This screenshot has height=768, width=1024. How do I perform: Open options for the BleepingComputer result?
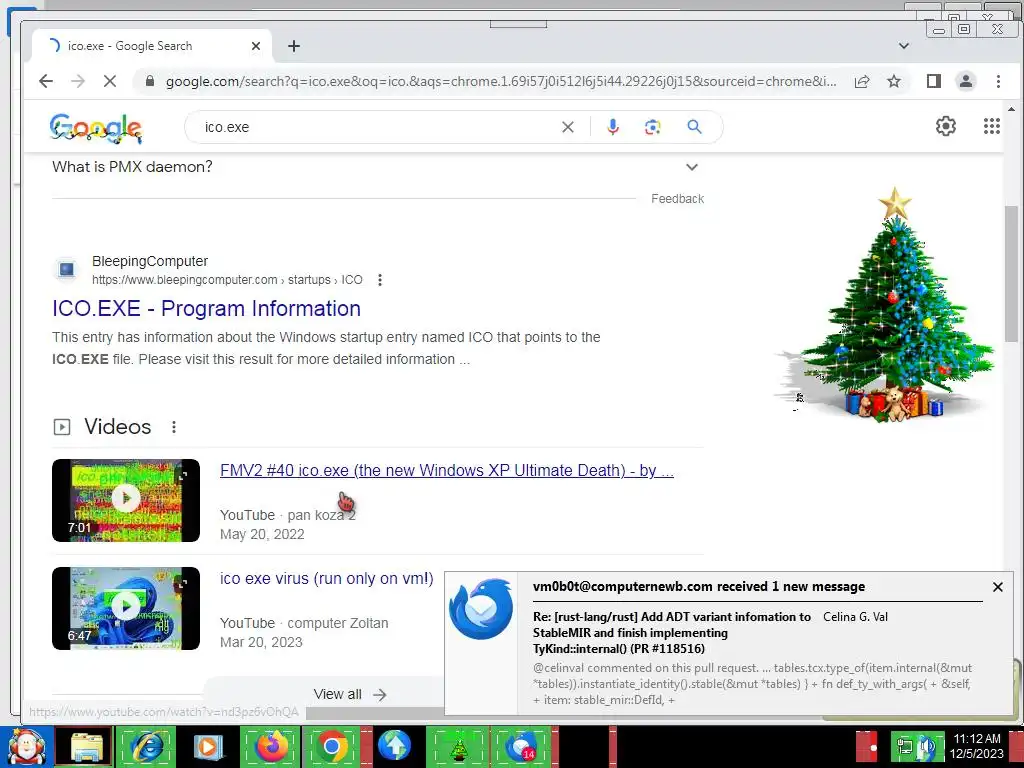pos(380,280)
